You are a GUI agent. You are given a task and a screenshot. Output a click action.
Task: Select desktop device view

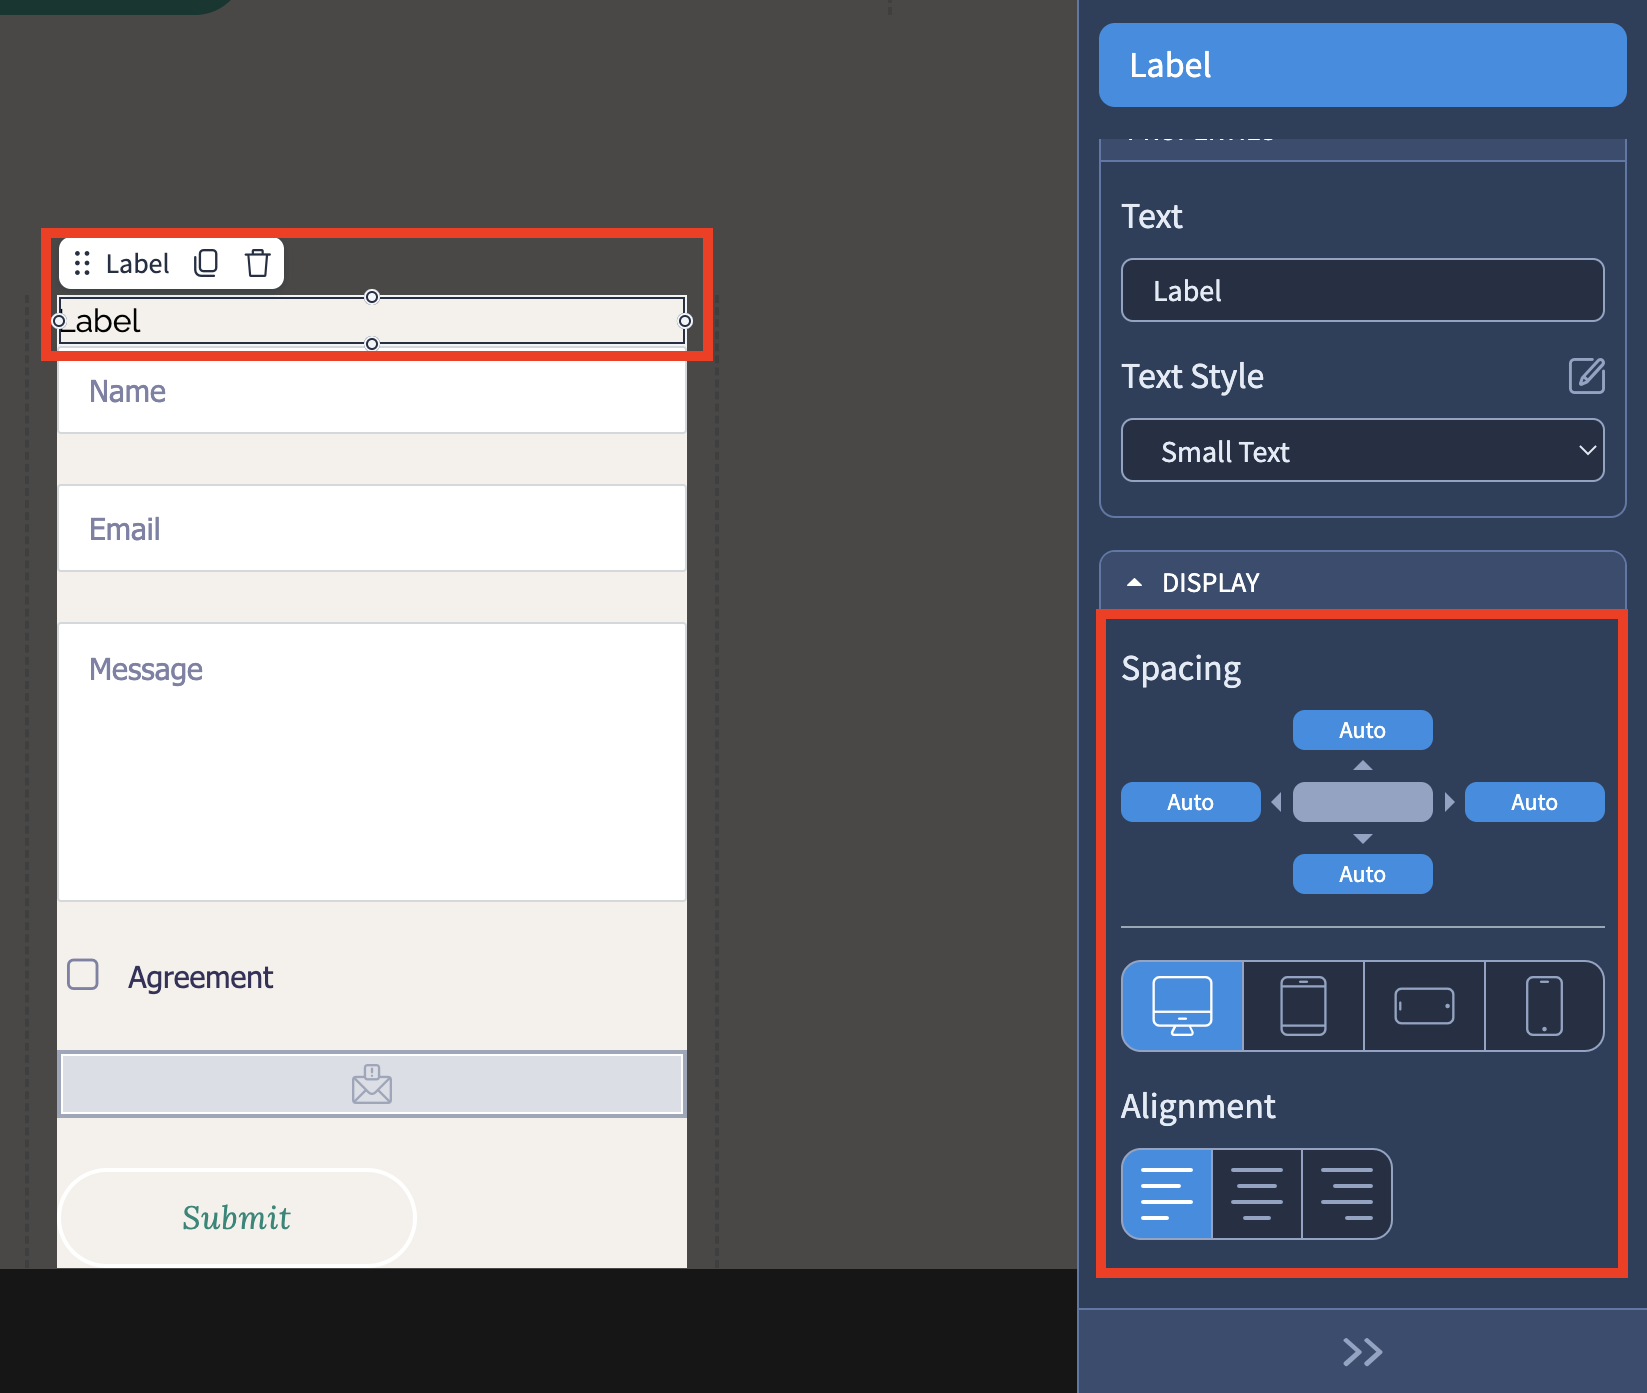click(x=1182, y=1006)
